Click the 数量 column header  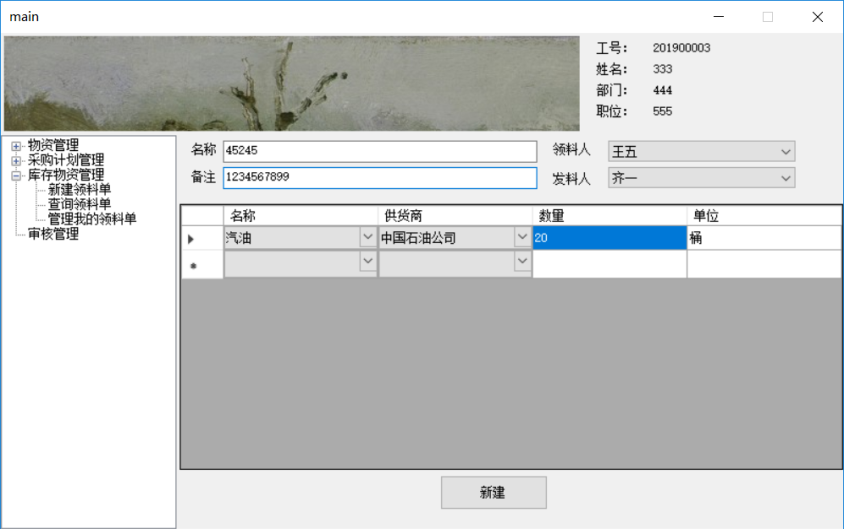(609, 215)
